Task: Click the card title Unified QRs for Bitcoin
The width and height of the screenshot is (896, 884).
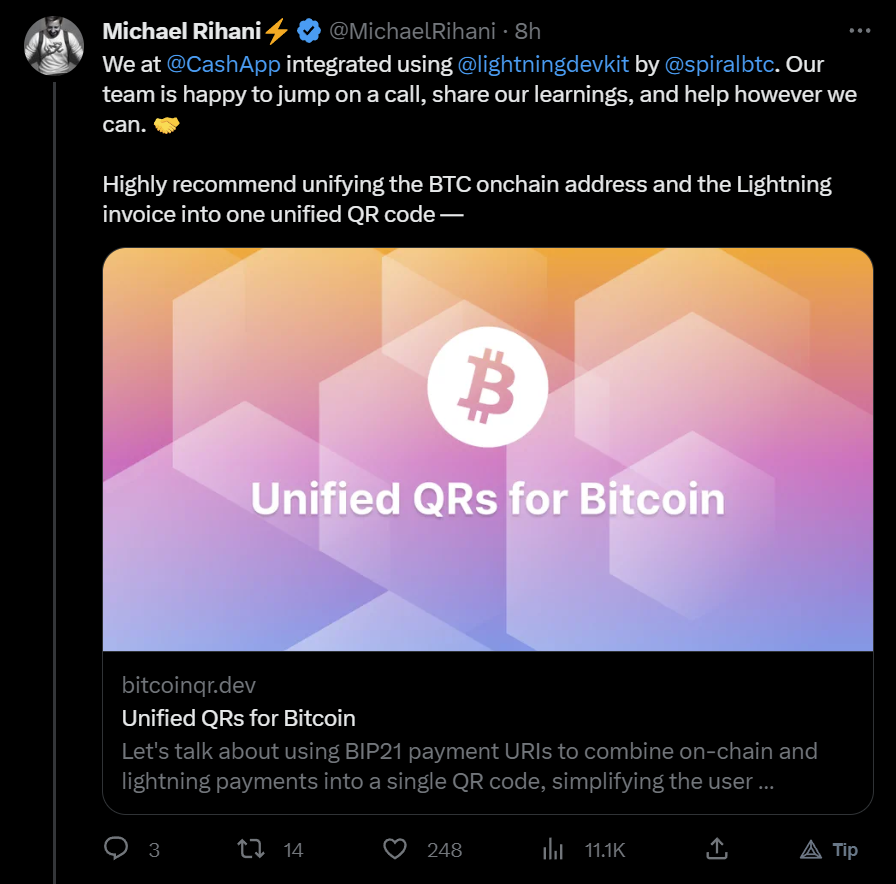Action: 238,718
